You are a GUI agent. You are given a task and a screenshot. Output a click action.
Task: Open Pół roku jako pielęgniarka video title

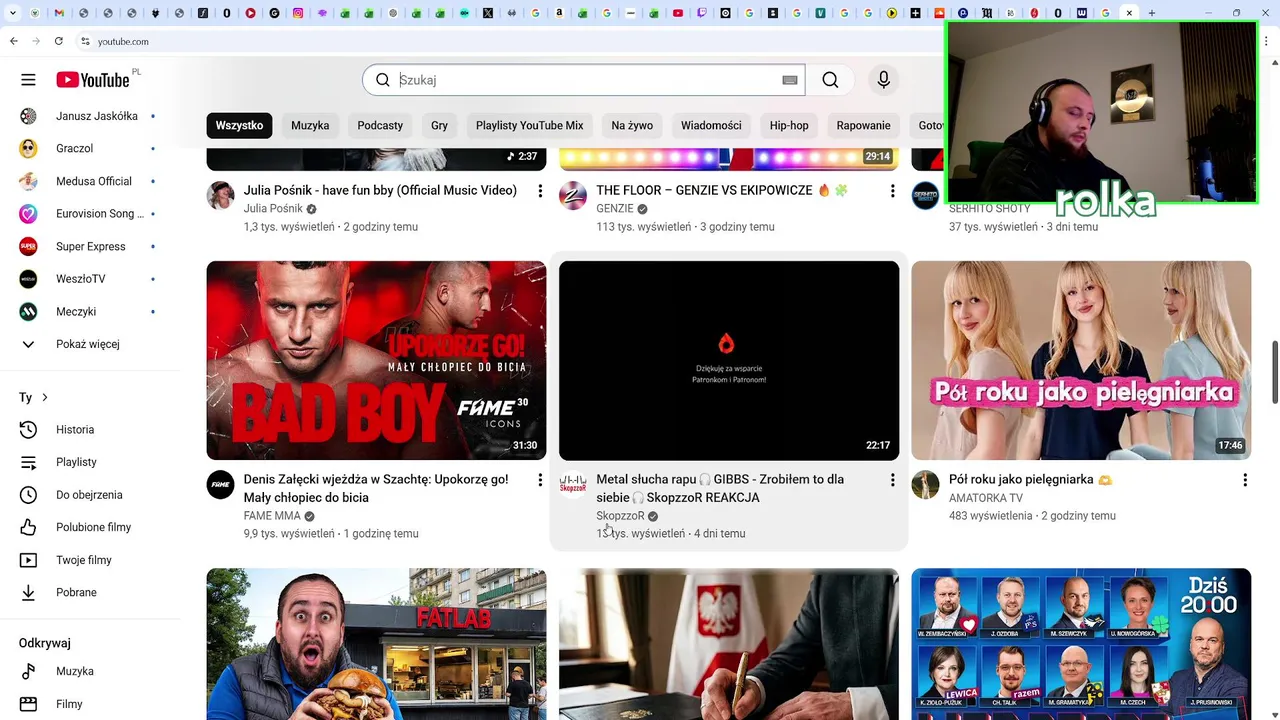(1031, 479)
